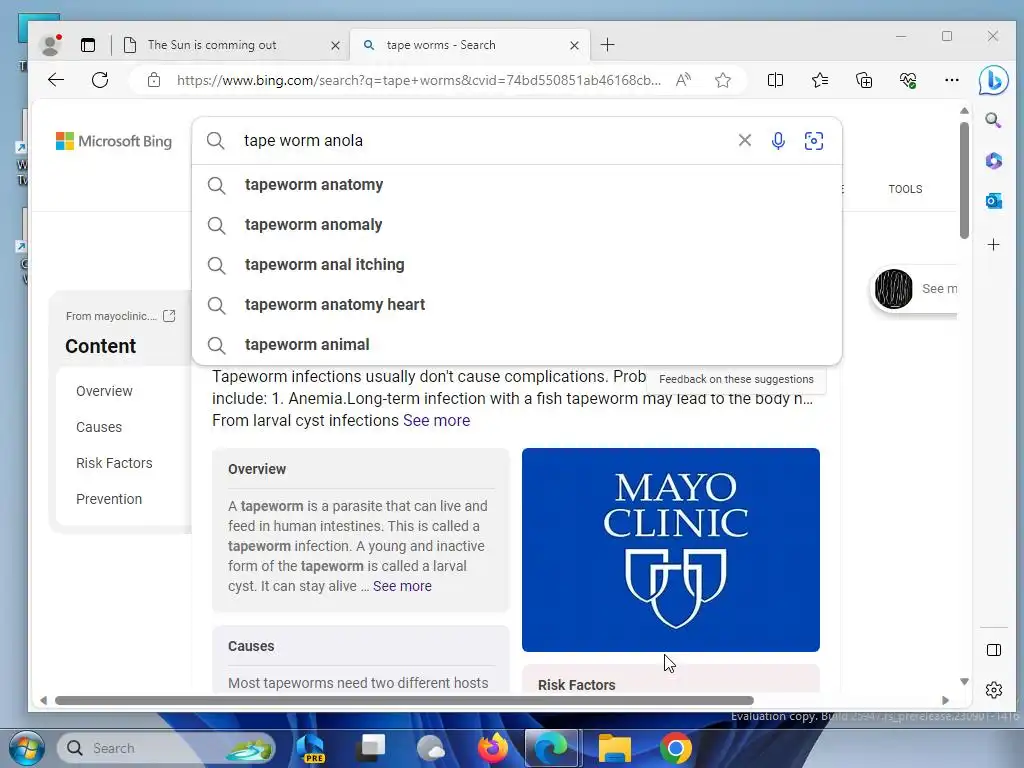This screenshot has height=768, width=1024.
Task: Click the taskbar Search box
Action: pos(167,748)
